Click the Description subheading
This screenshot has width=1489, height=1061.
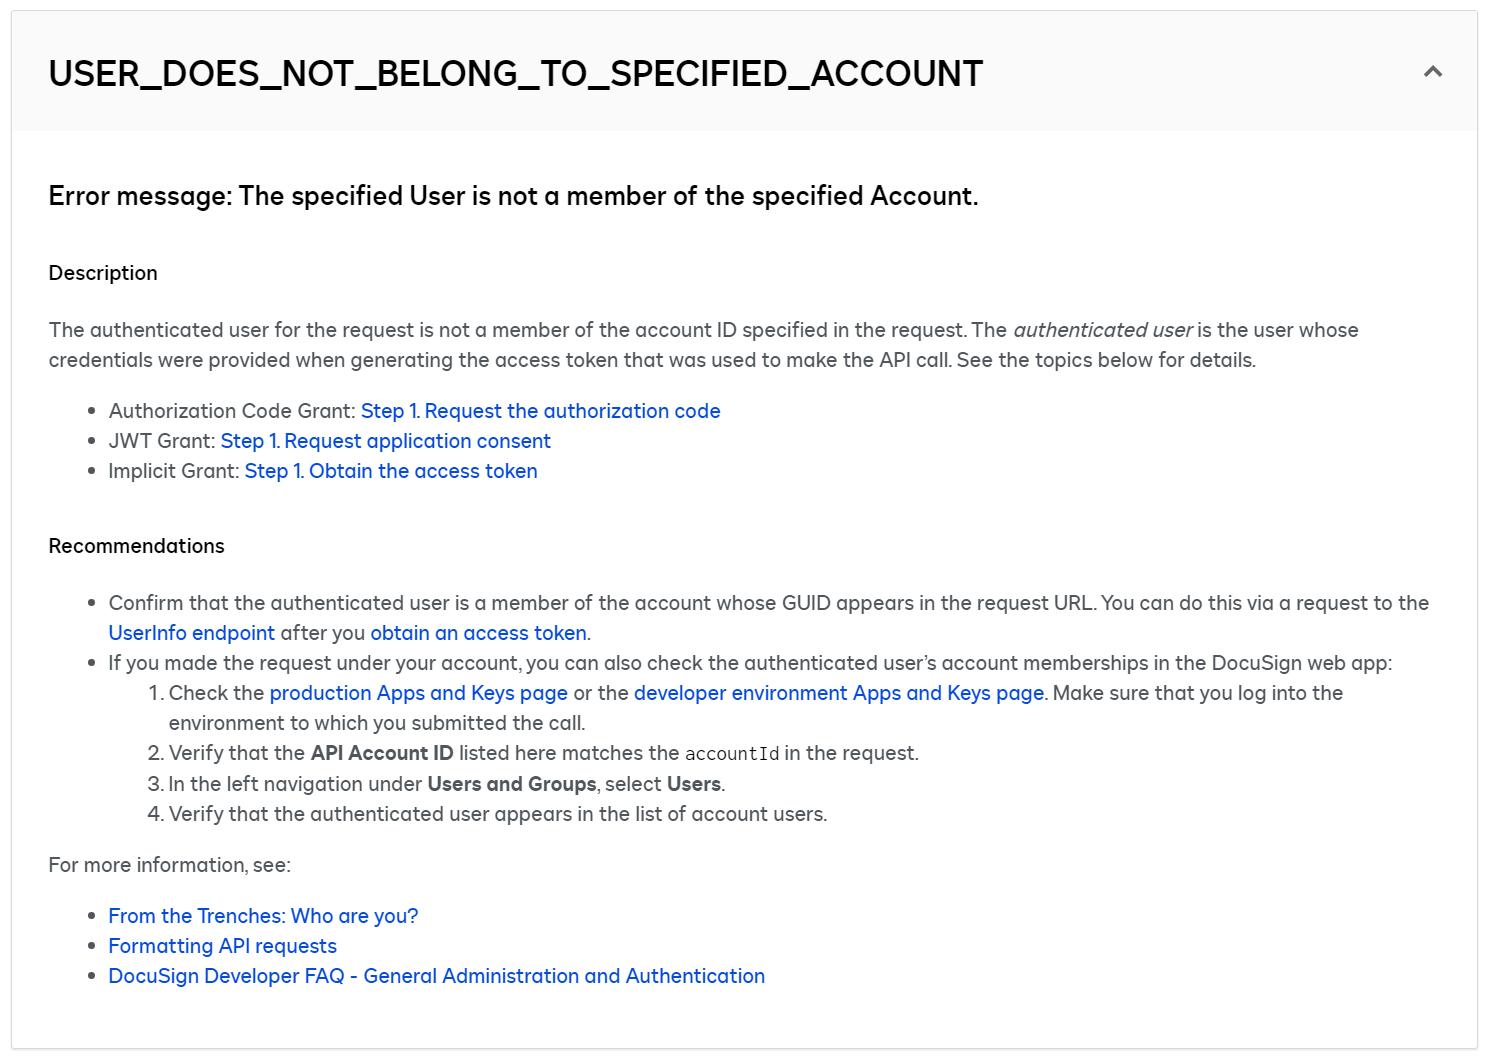[x=103, y=273]
